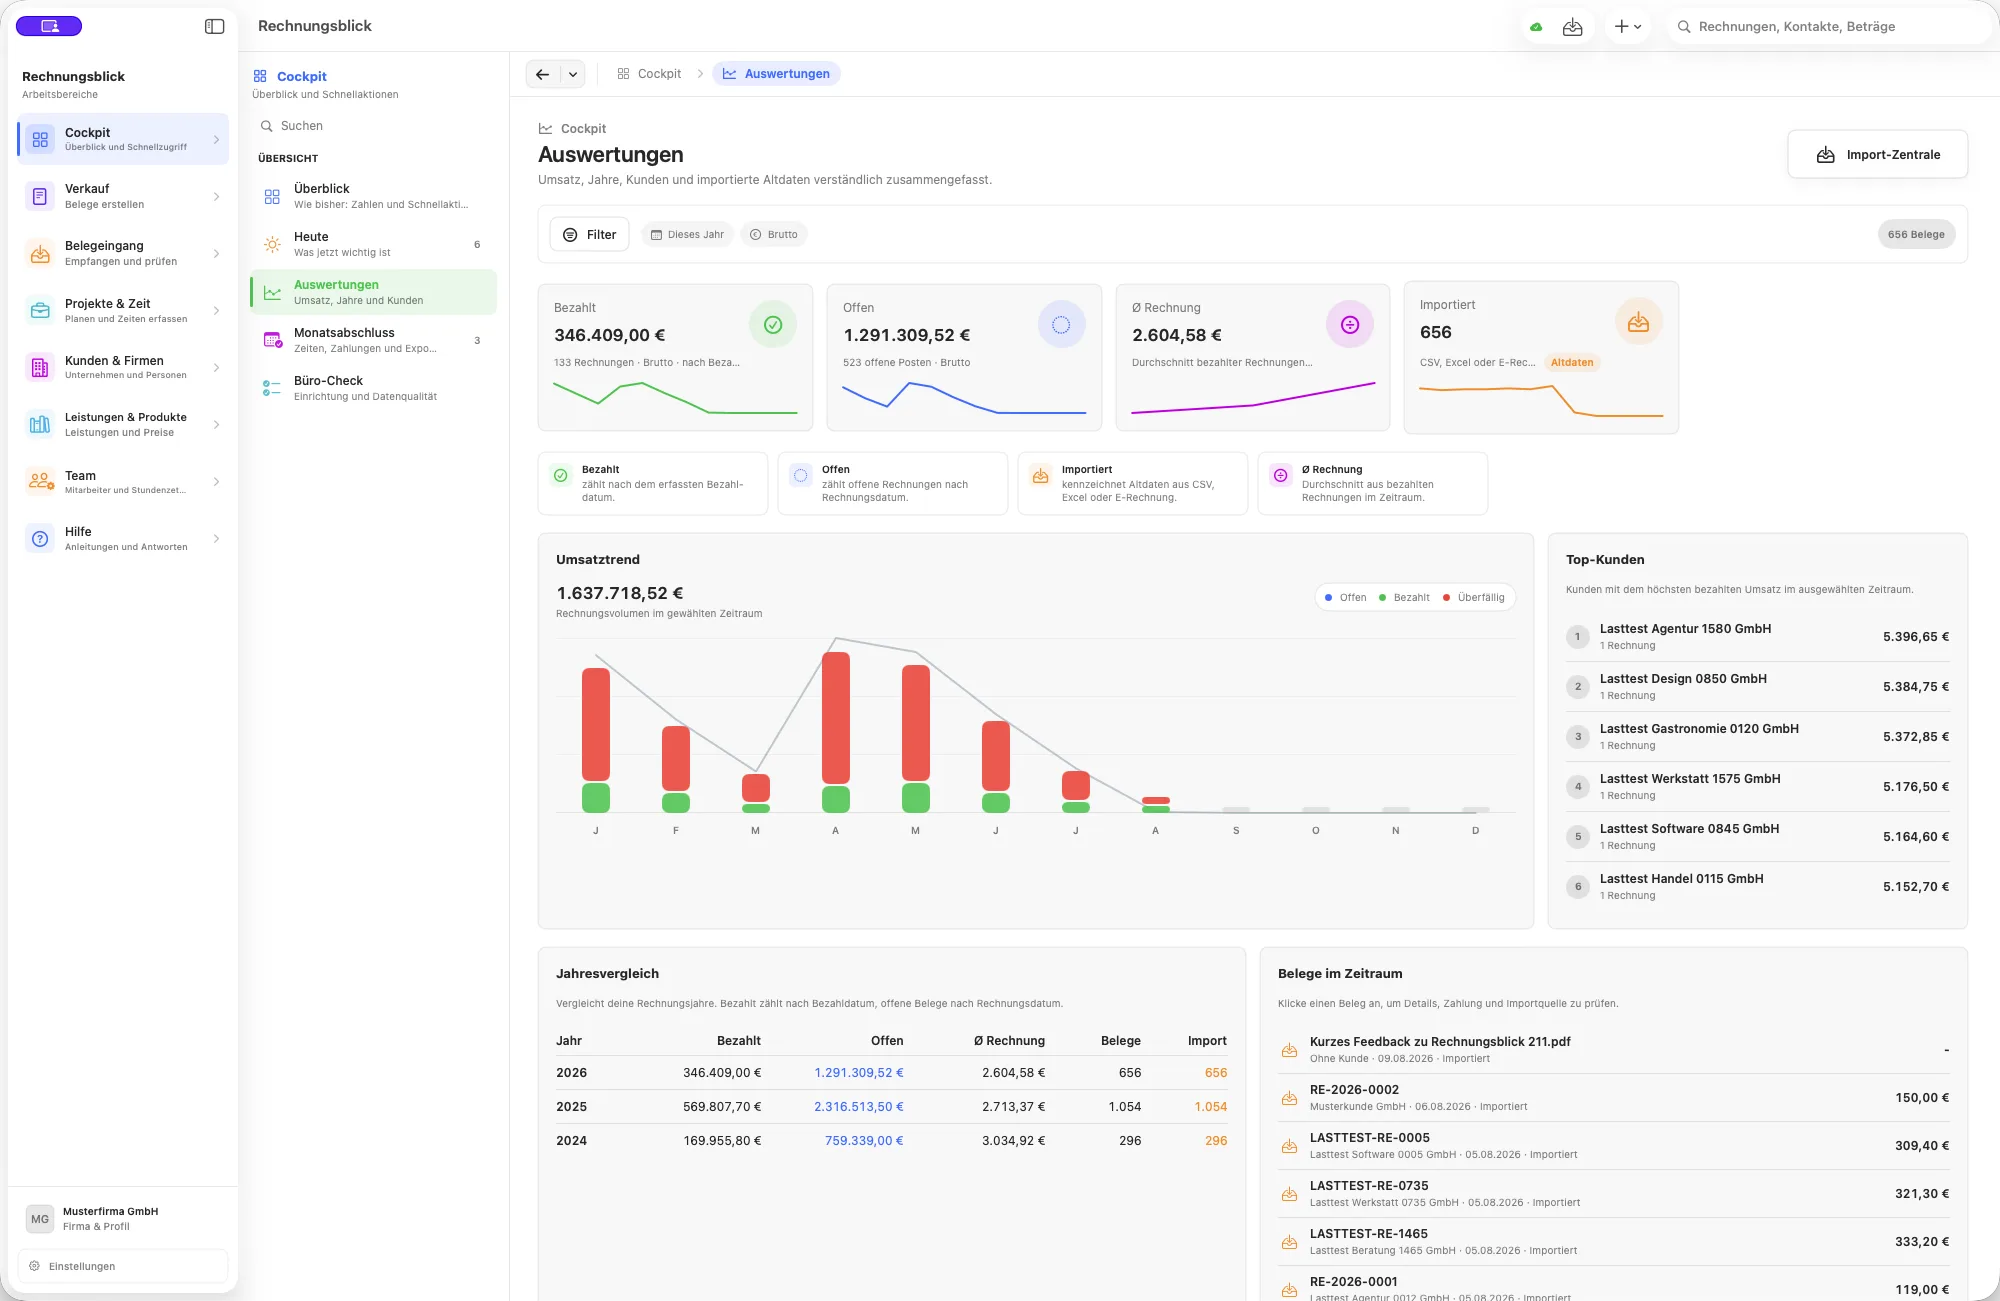Select the Büro-Check menu item
This screenshot has height=1301, width=2000.
point(373,388)
